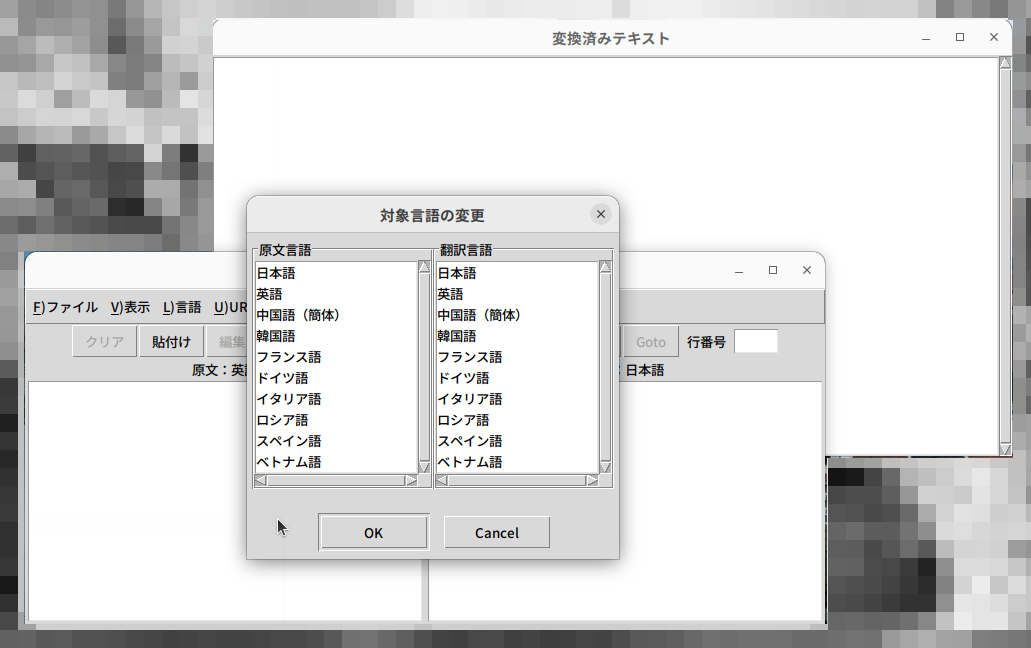The image size is (1031, 648).
Task: Click down arrow of 原文言語 list scrollbar
Action: pos(424,467)
